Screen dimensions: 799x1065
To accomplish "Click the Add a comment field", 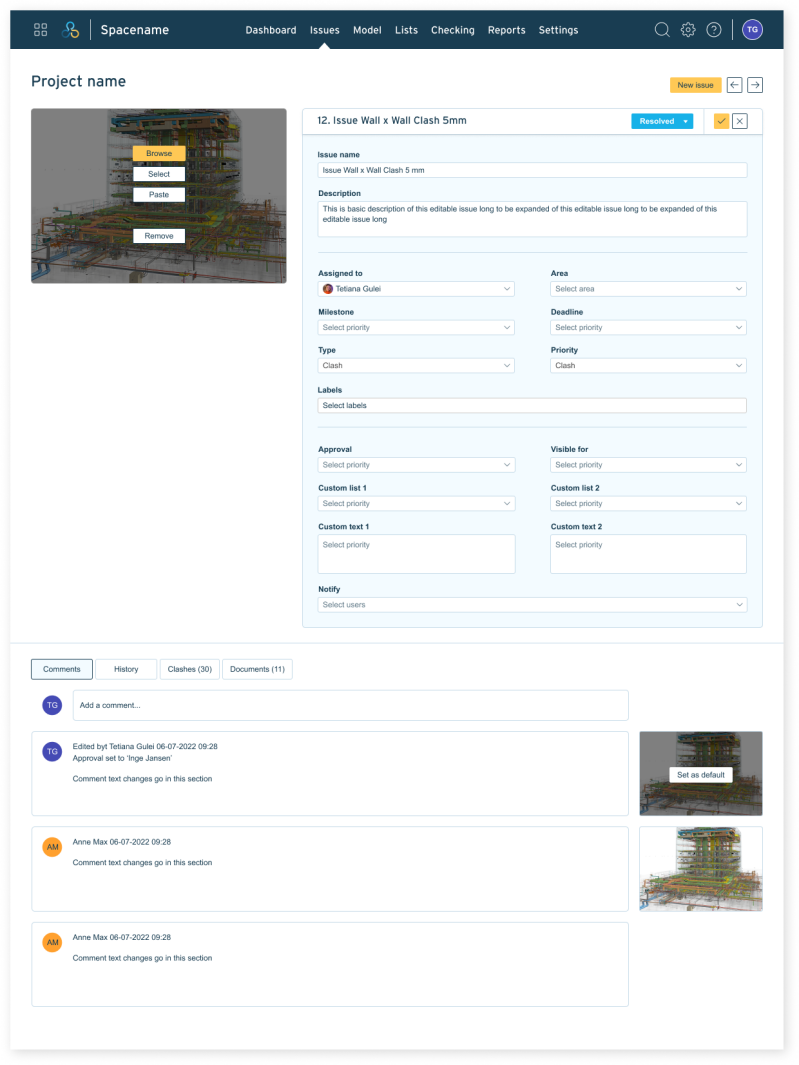I will pos(351,705).
